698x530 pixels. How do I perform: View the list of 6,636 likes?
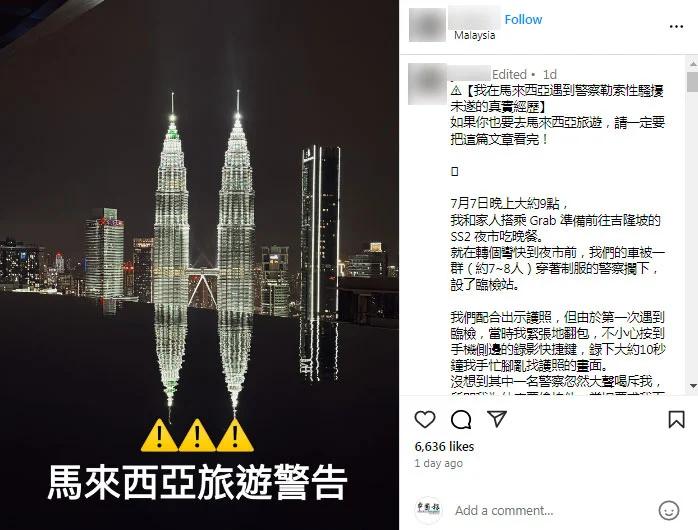click(x=444, y=446)
